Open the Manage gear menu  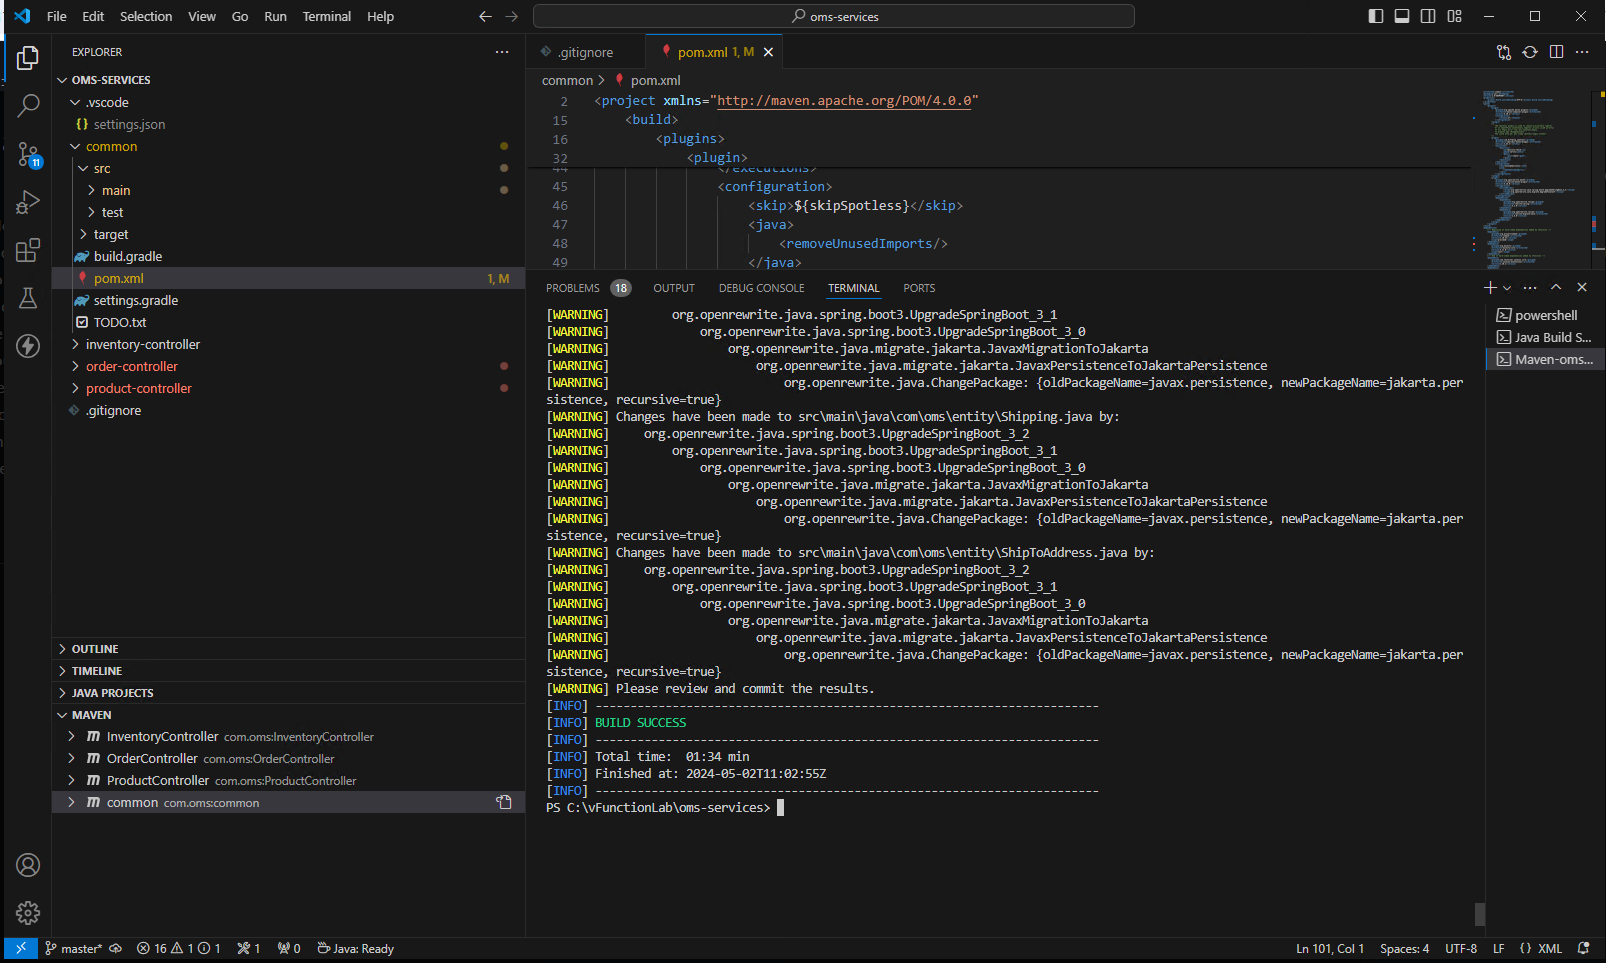(x=28, y=913)
